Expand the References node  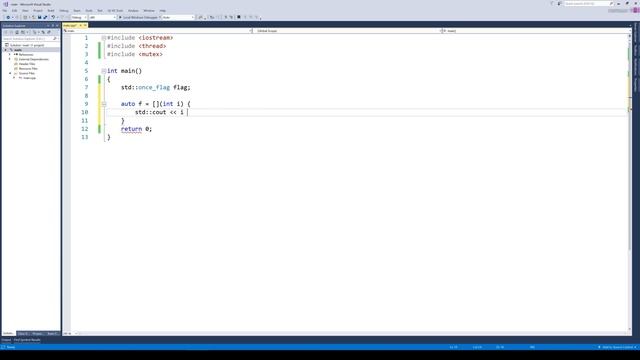tap(10, 54)
